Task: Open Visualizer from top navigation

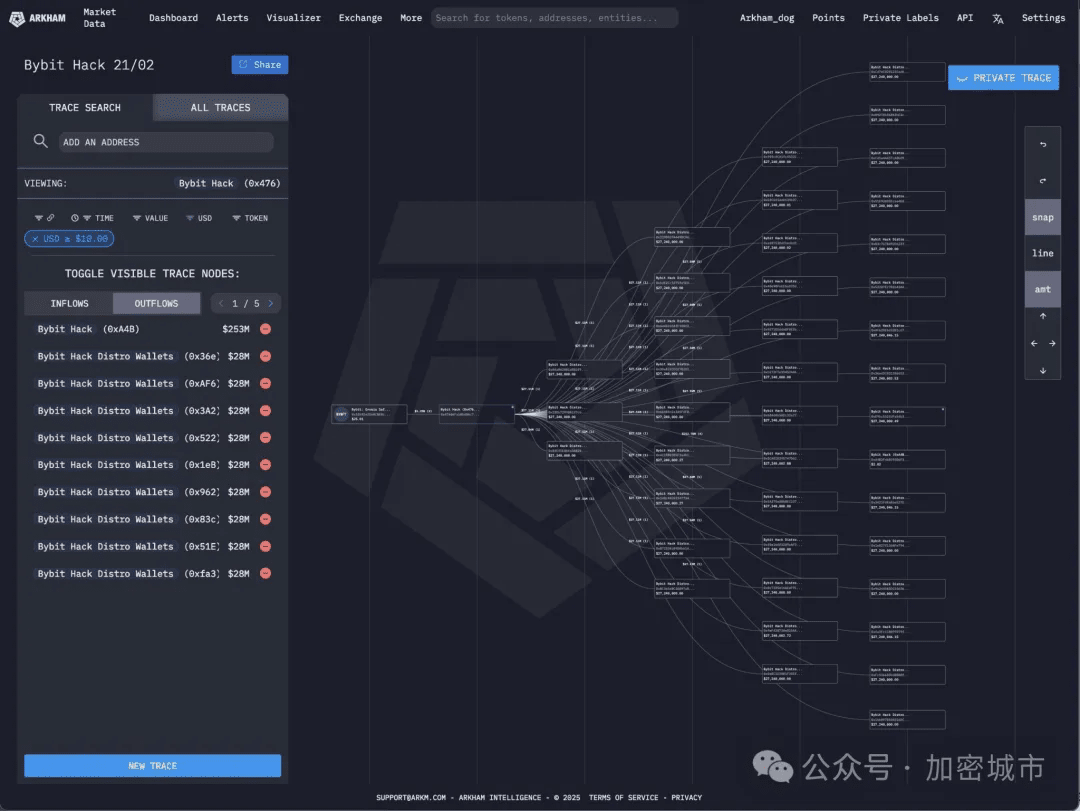Action: pyautogui.click(x=293, y=18)
